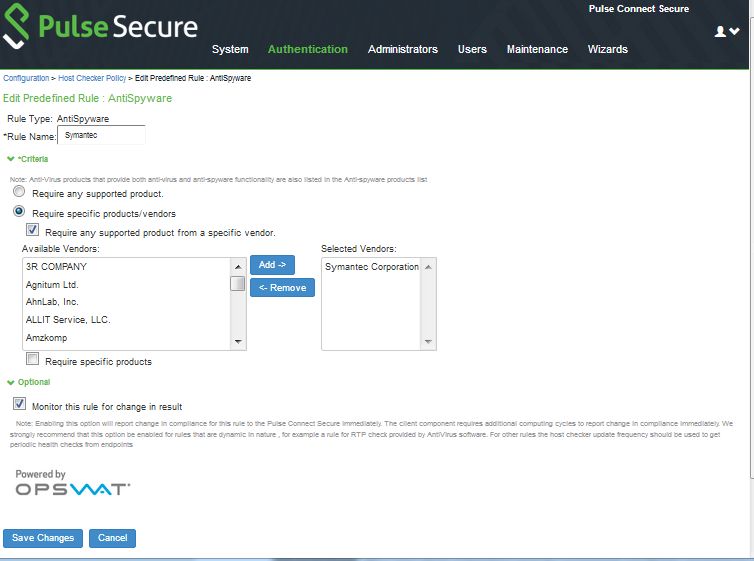Select AhnLab, Inc. vendor

pos(126,302)
